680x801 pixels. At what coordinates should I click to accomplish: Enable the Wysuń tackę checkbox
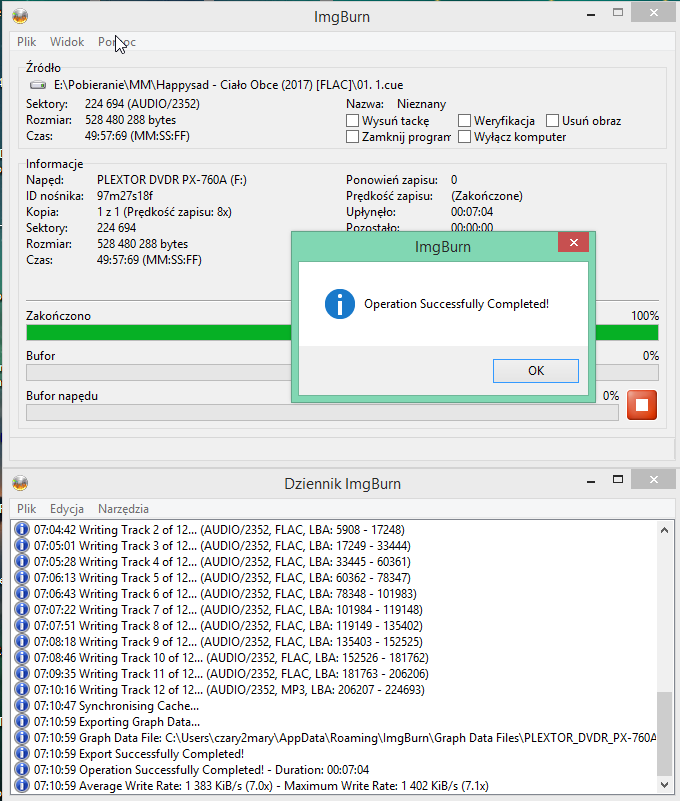pyautogui.click(x=352, y=121)
